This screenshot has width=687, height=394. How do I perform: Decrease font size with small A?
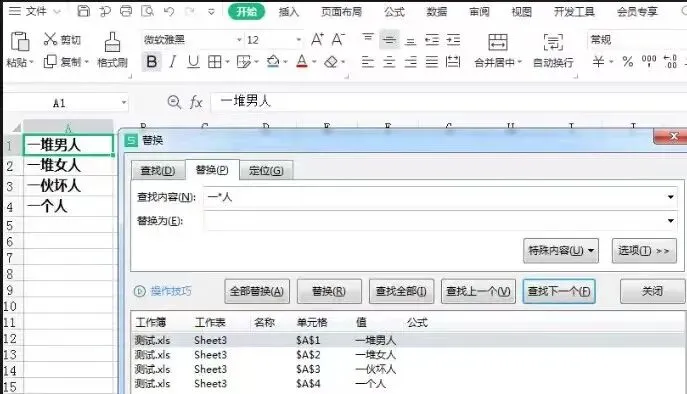[338, 40]
